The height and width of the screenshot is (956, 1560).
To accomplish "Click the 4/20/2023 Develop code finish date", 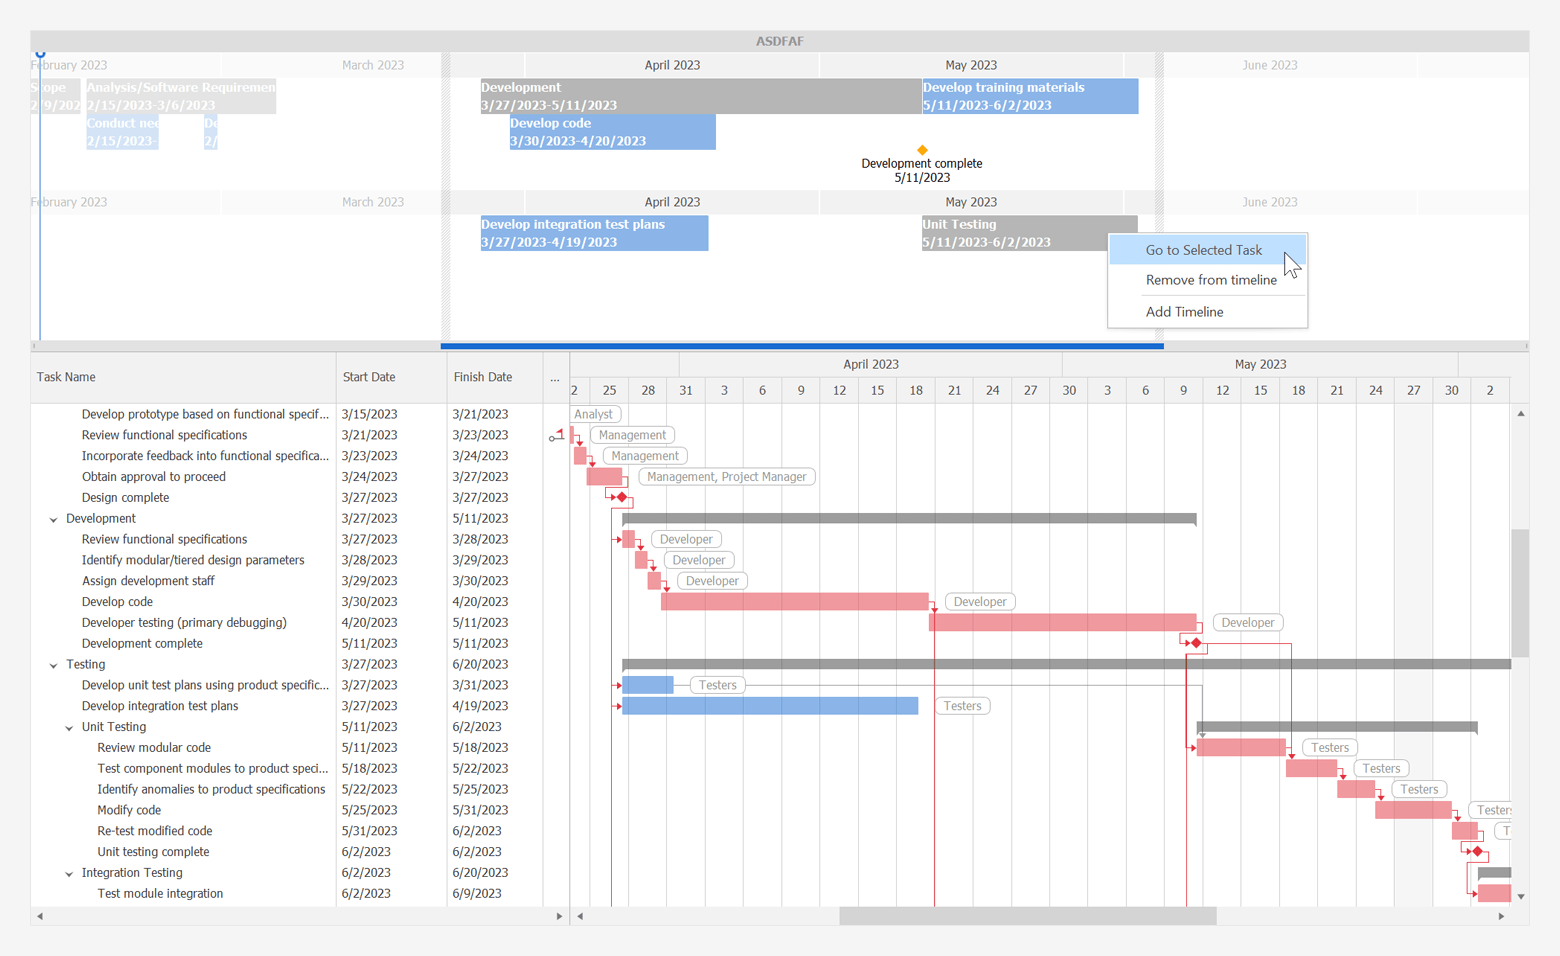I will (481, 602).
